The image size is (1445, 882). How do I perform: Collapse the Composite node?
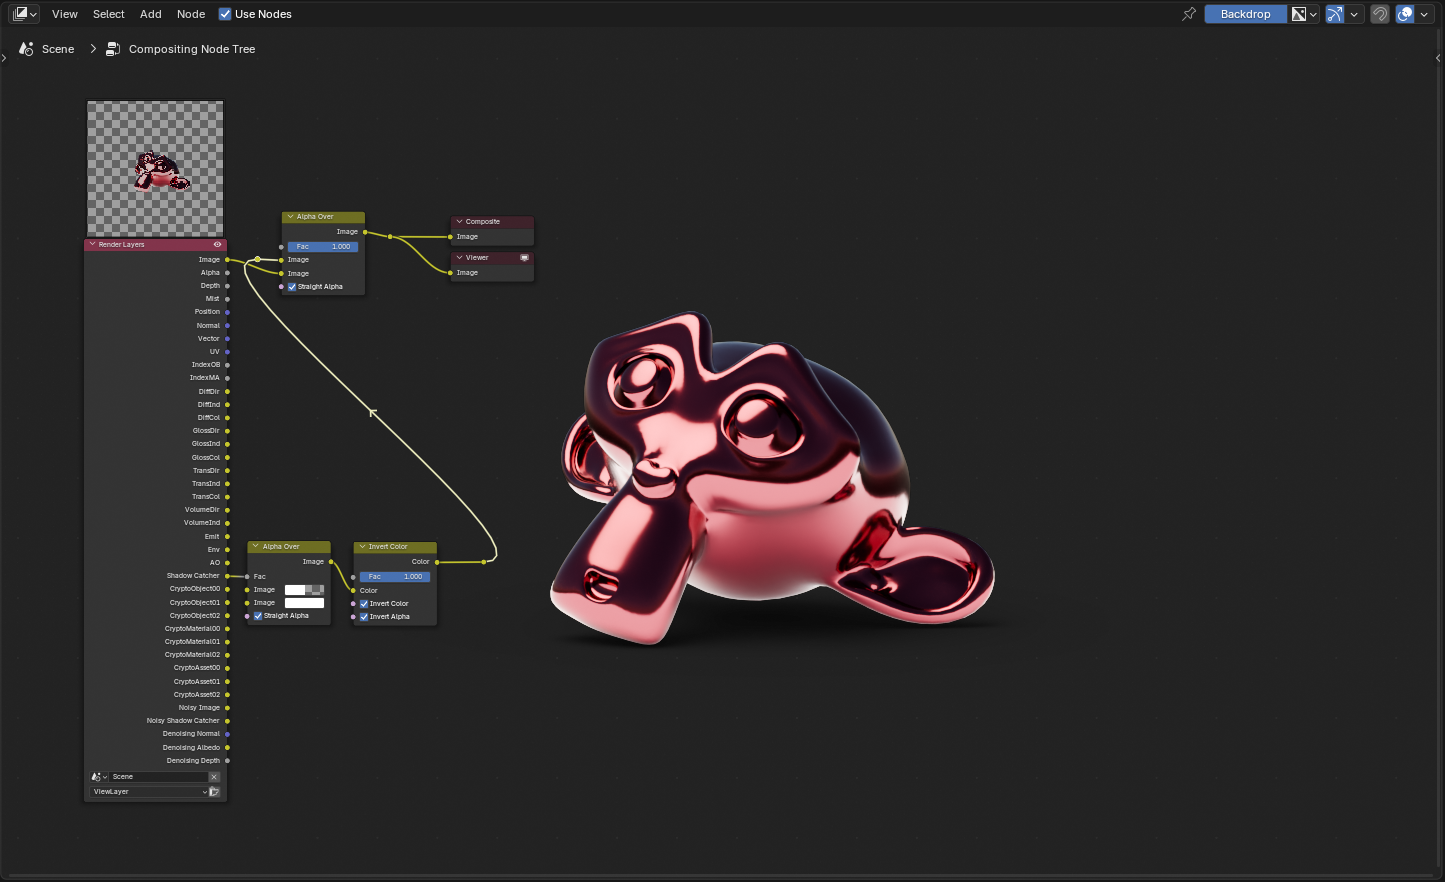point(459,221)
